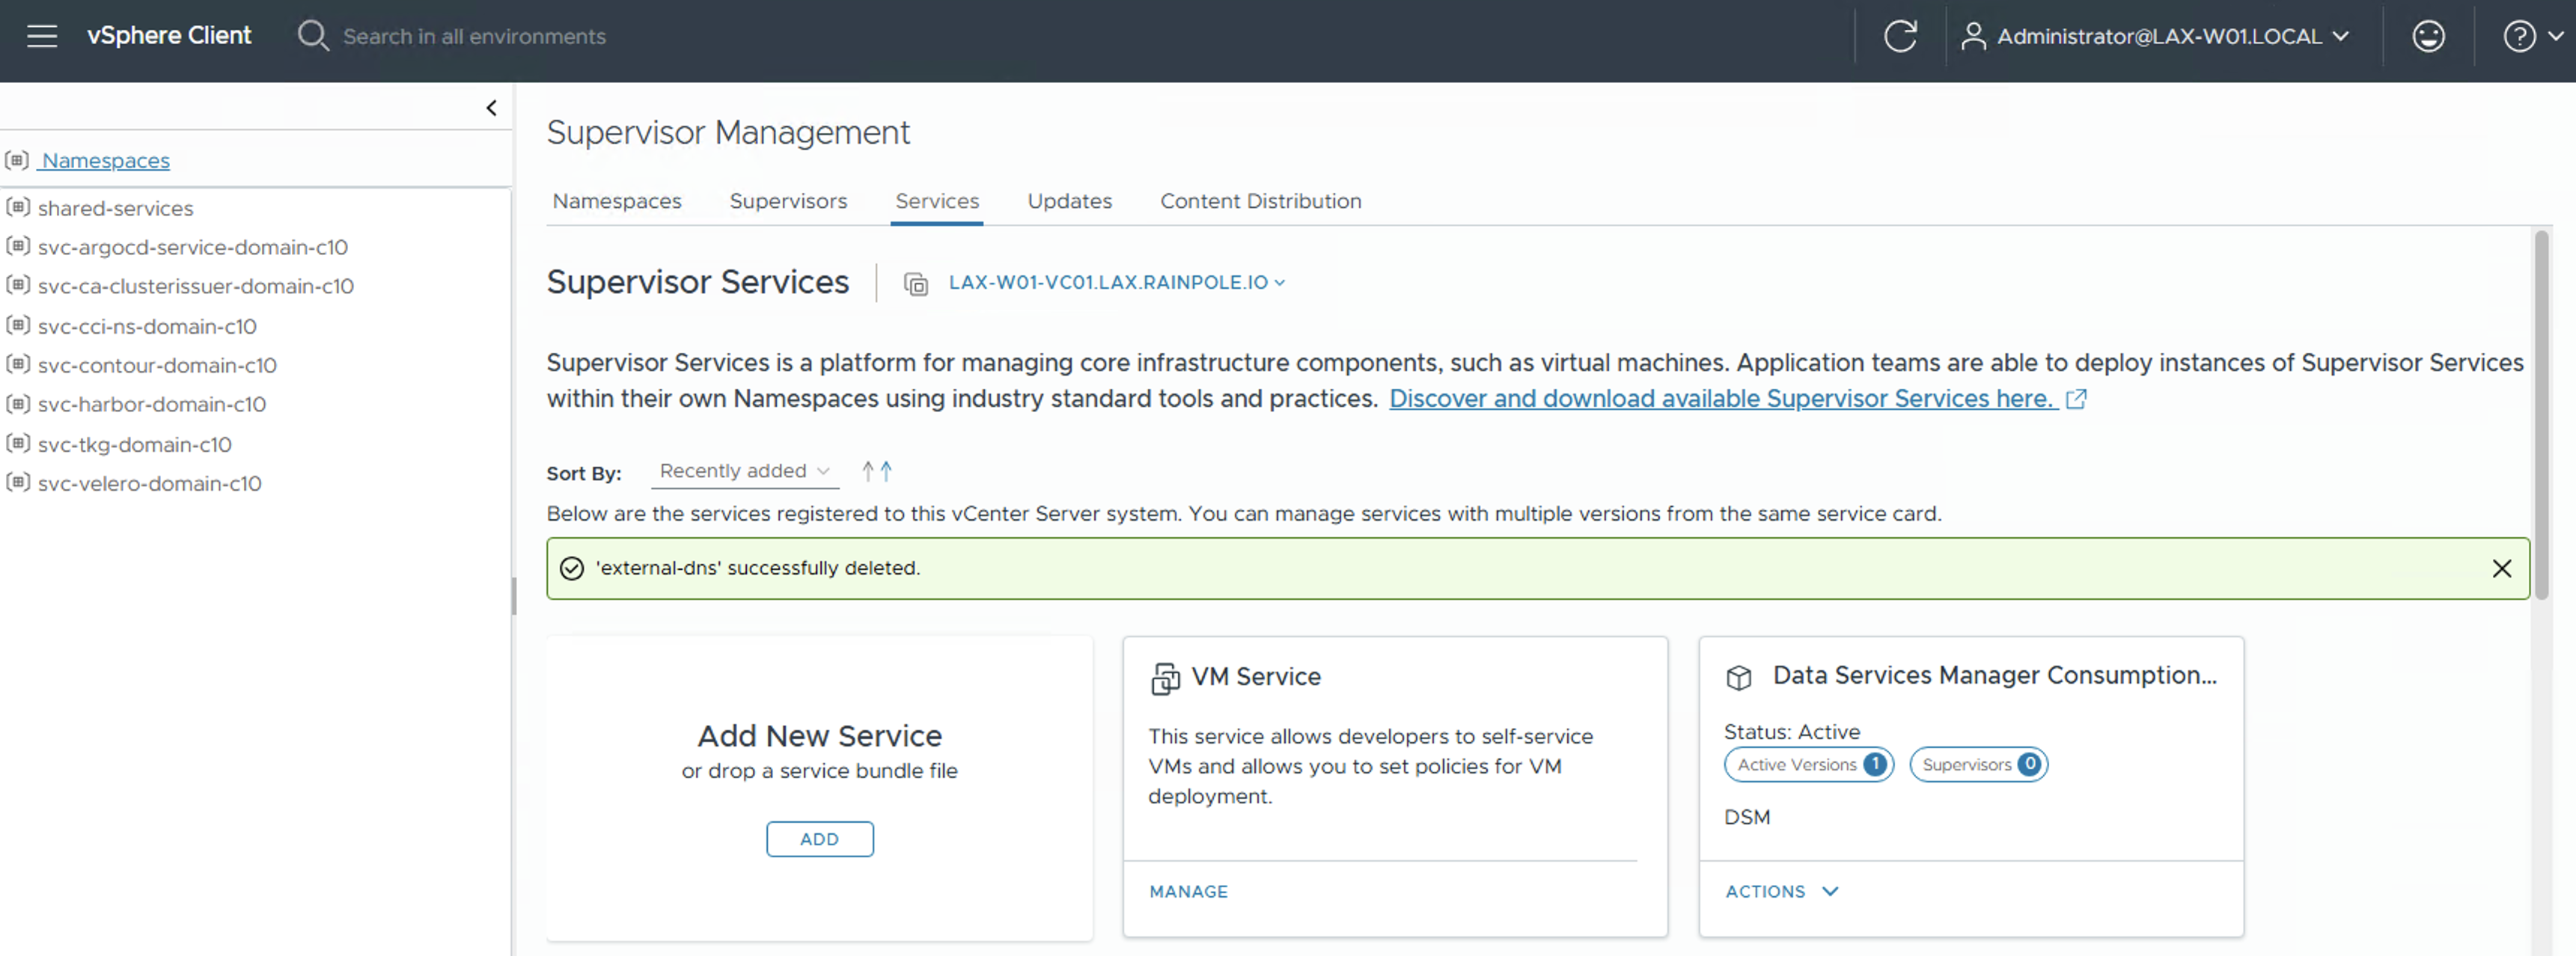2576x956 pixels.
Task: Click the search in all environments field
Action: 474,37
